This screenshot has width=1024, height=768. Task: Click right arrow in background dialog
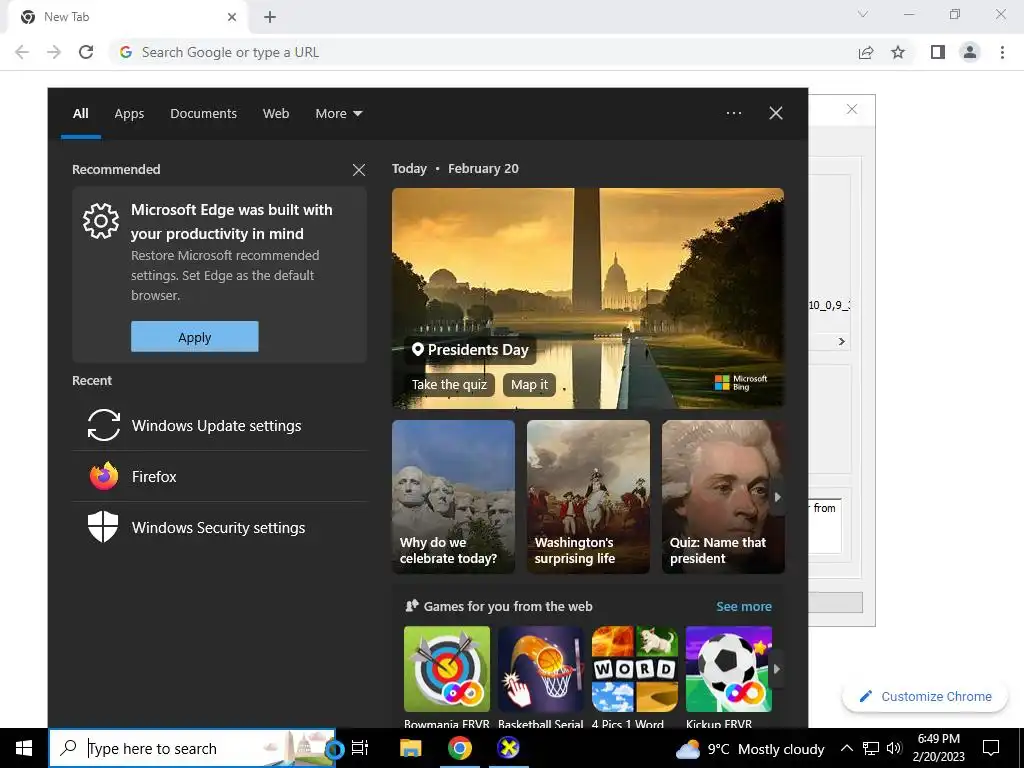pyautogui.click(x=842, y=342)
